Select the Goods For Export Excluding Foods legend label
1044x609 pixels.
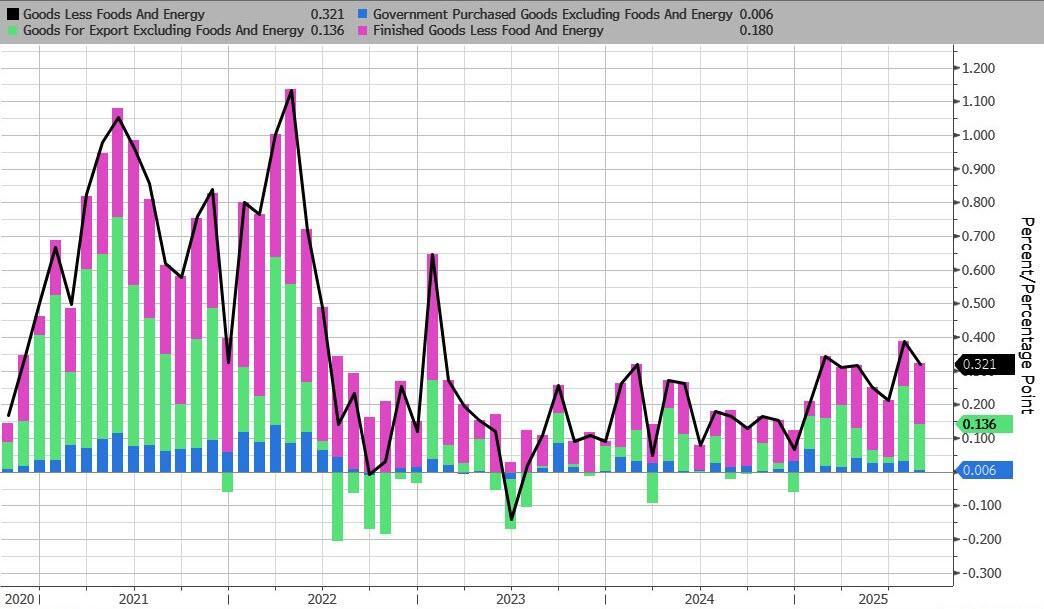[x=163, y=31]
